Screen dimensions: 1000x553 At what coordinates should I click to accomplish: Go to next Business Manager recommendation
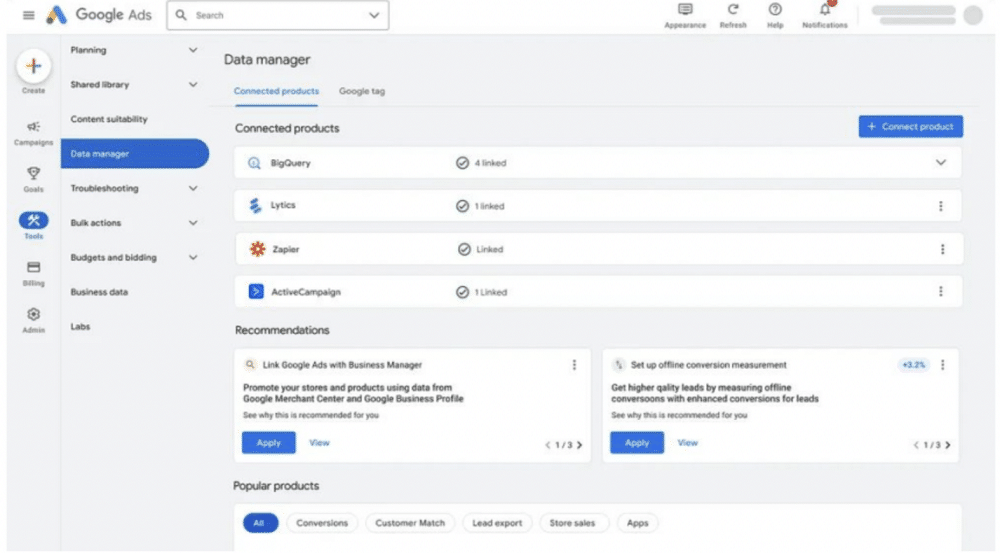579,445
